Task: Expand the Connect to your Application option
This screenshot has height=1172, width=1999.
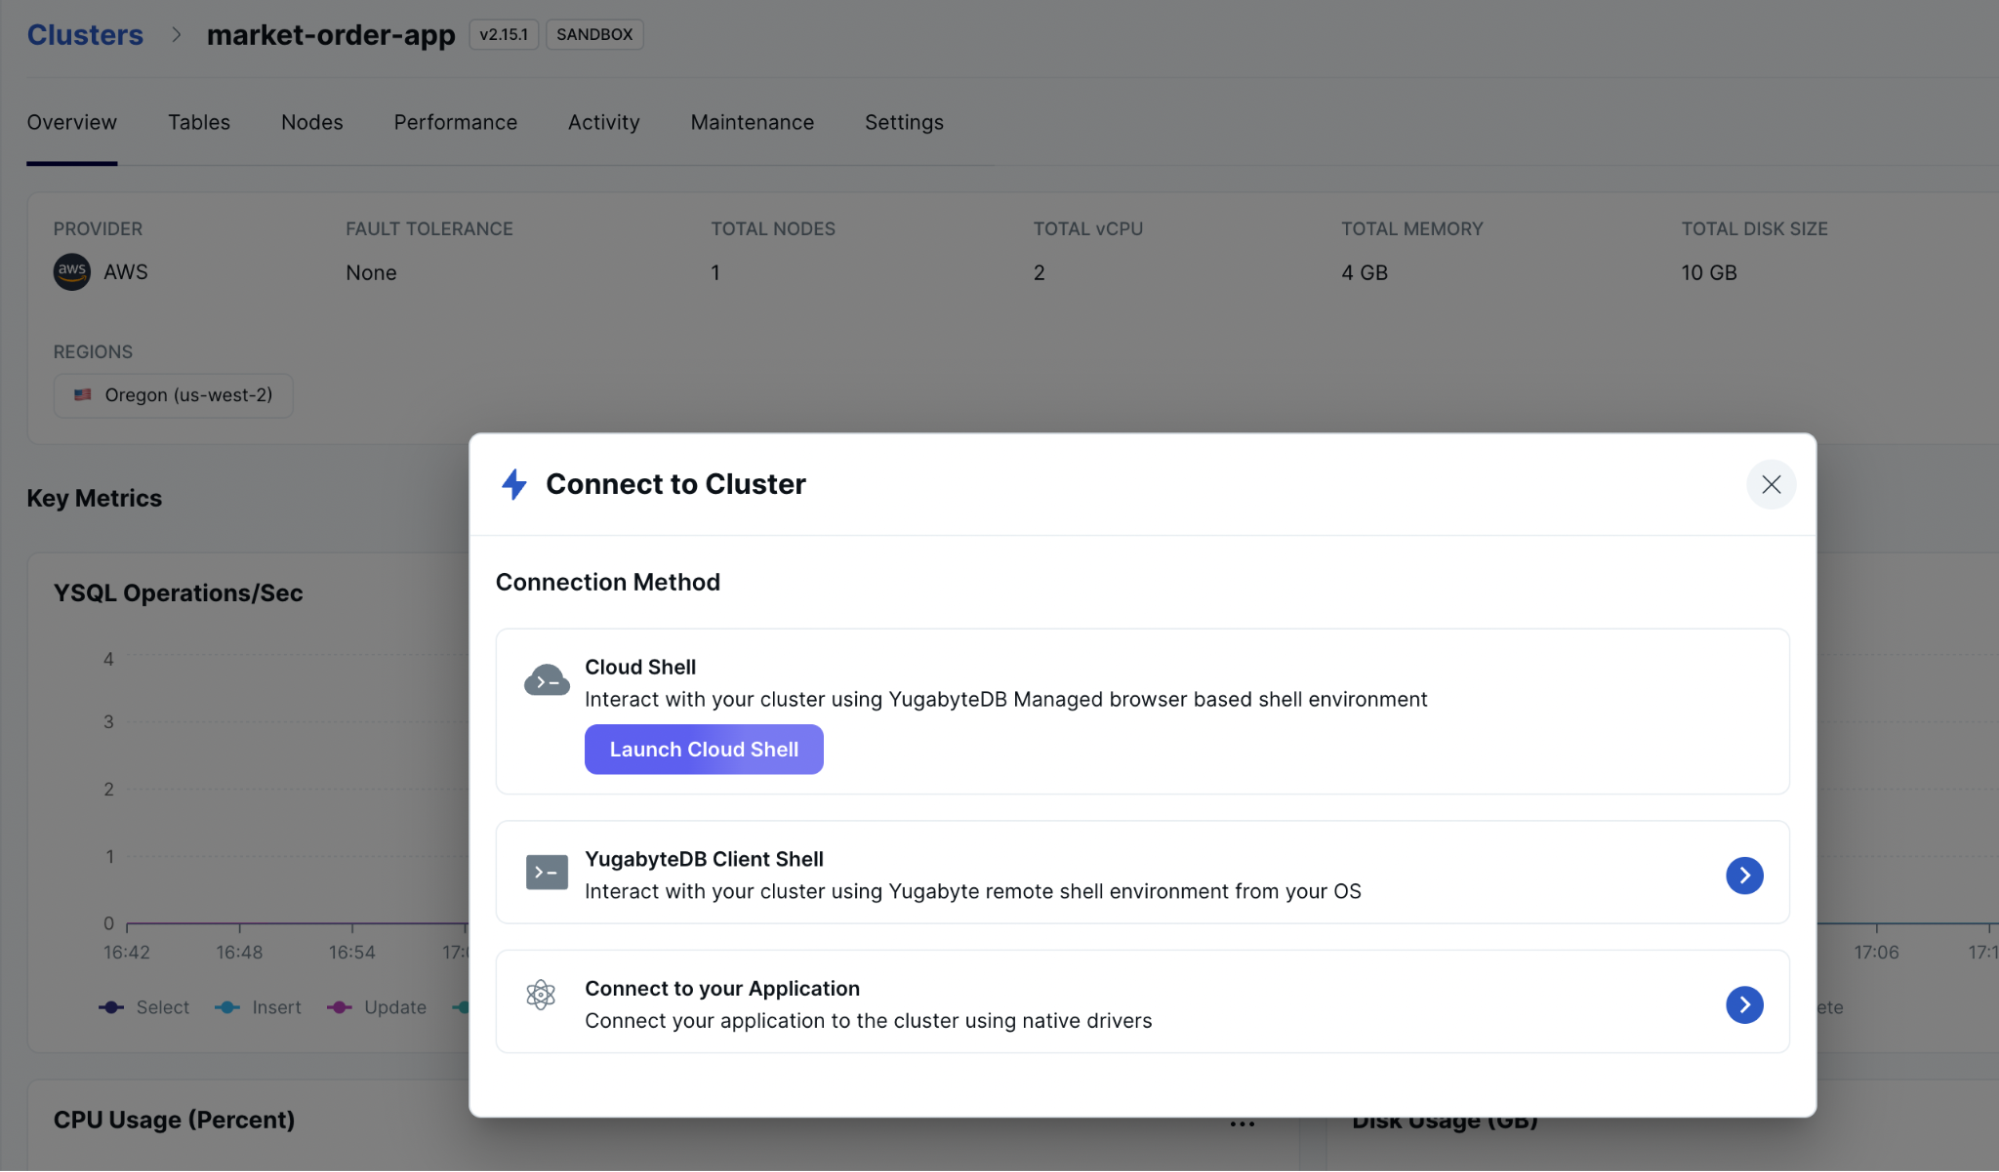Action: tap(1744, 1004)
